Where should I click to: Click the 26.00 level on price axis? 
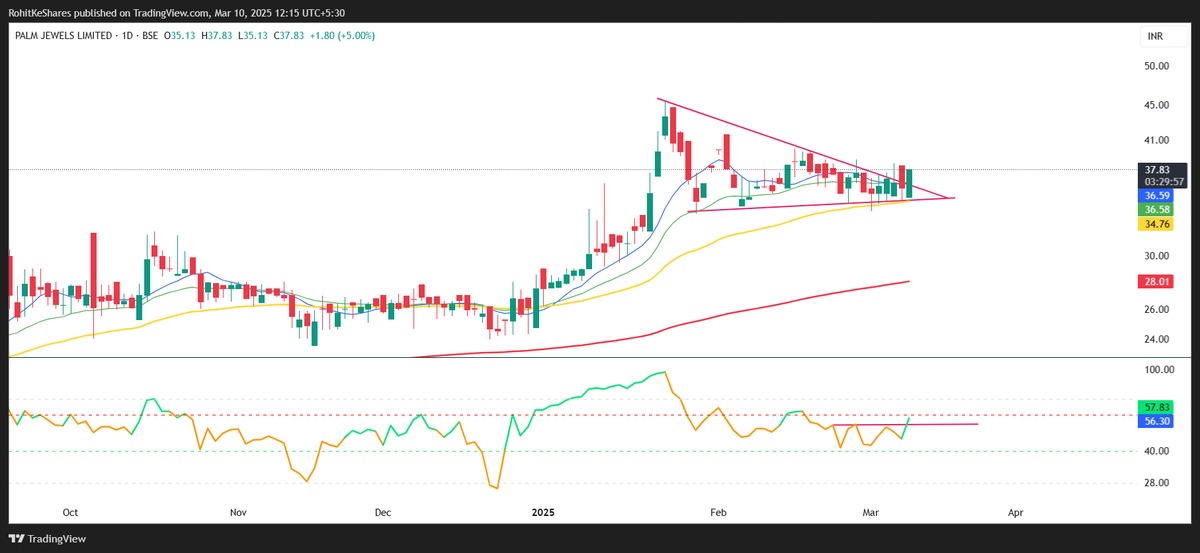tap(1157, 310)
